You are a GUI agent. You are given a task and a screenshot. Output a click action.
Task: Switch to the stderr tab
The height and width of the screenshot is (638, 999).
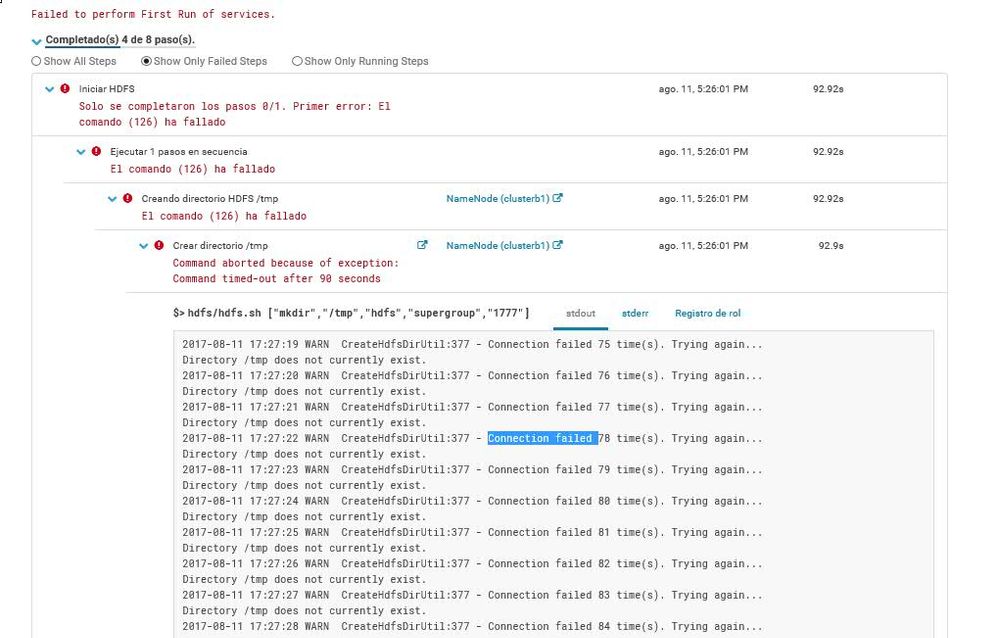[x=635, y=313]
